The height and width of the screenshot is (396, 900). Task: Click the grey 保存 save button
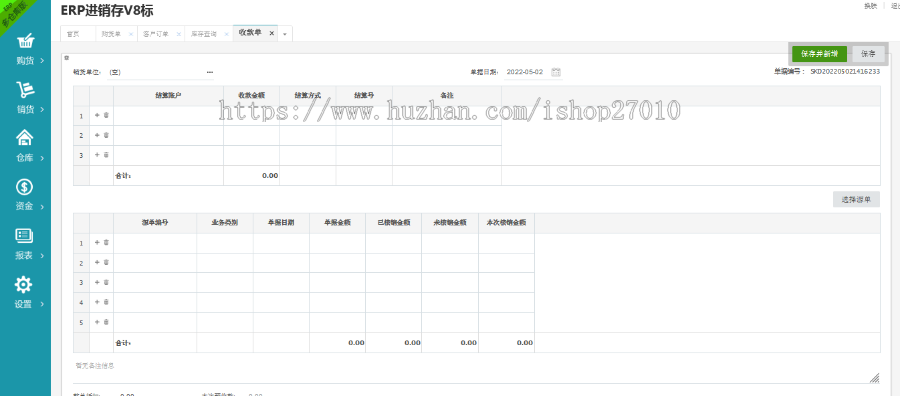(868, 54)
